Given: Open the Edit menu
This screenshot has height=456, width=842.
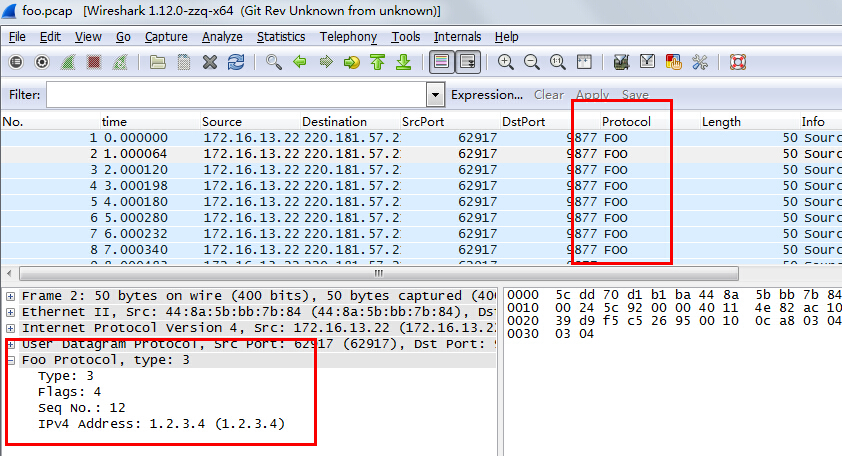Looking at the screenshot, I should click(50, 37).
